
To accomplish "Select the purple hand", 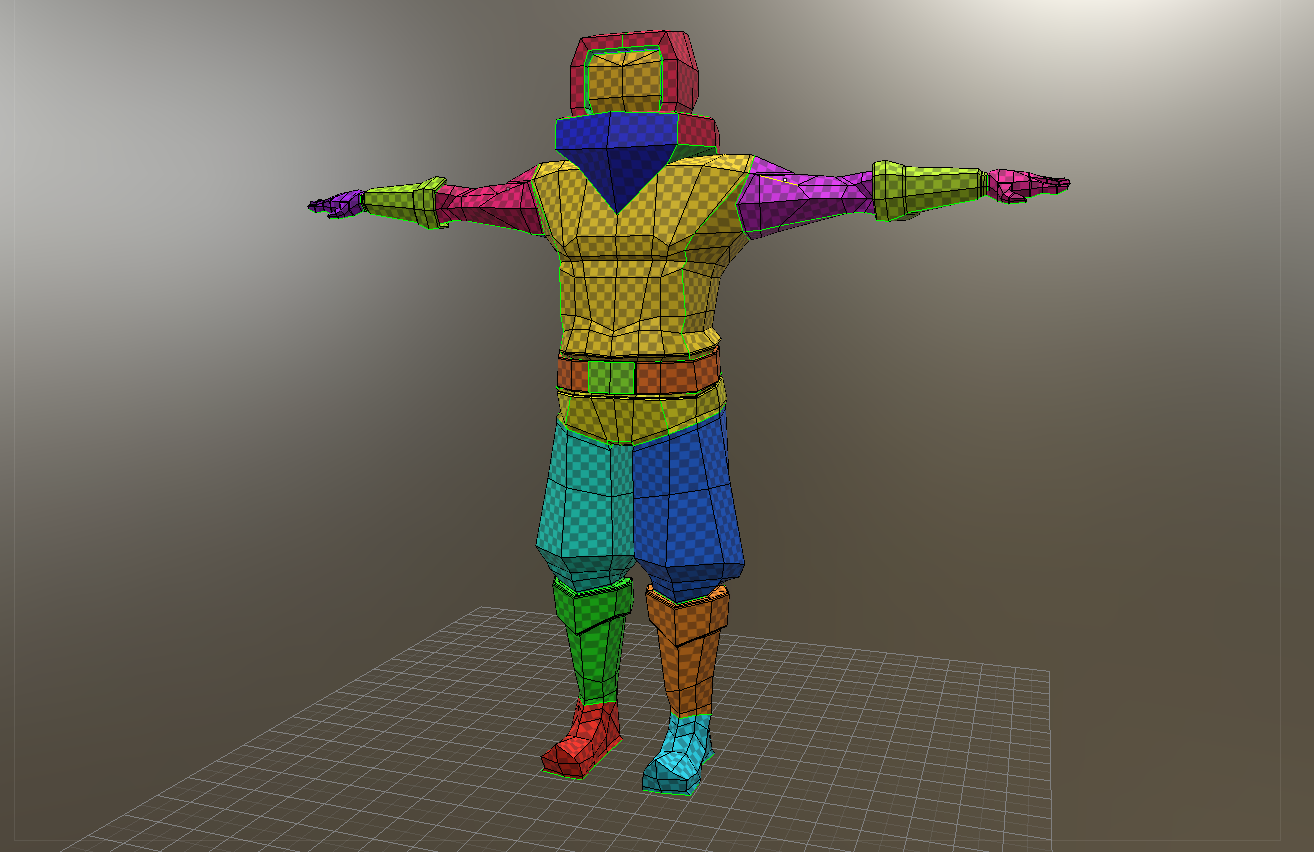I will pos(336,204).
